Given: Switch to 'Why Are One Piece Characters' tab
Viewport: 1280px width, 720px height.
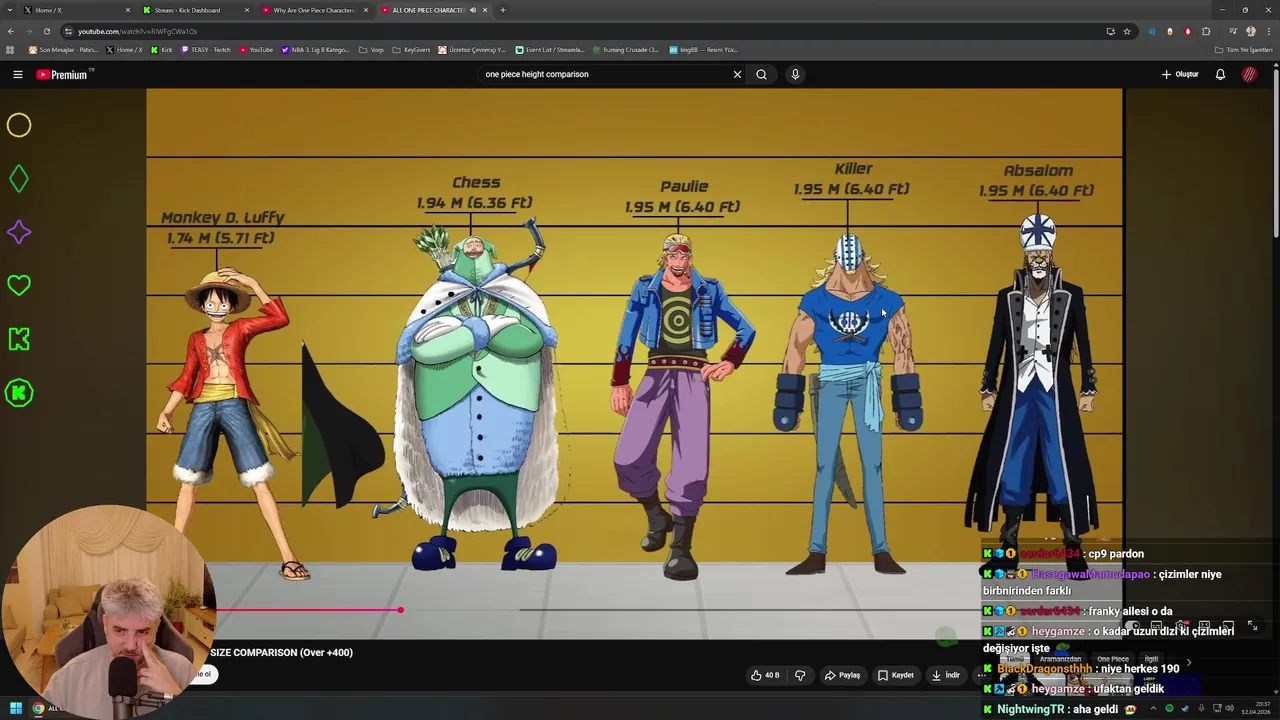Looking at the screenshot, I should click(312, 10).
